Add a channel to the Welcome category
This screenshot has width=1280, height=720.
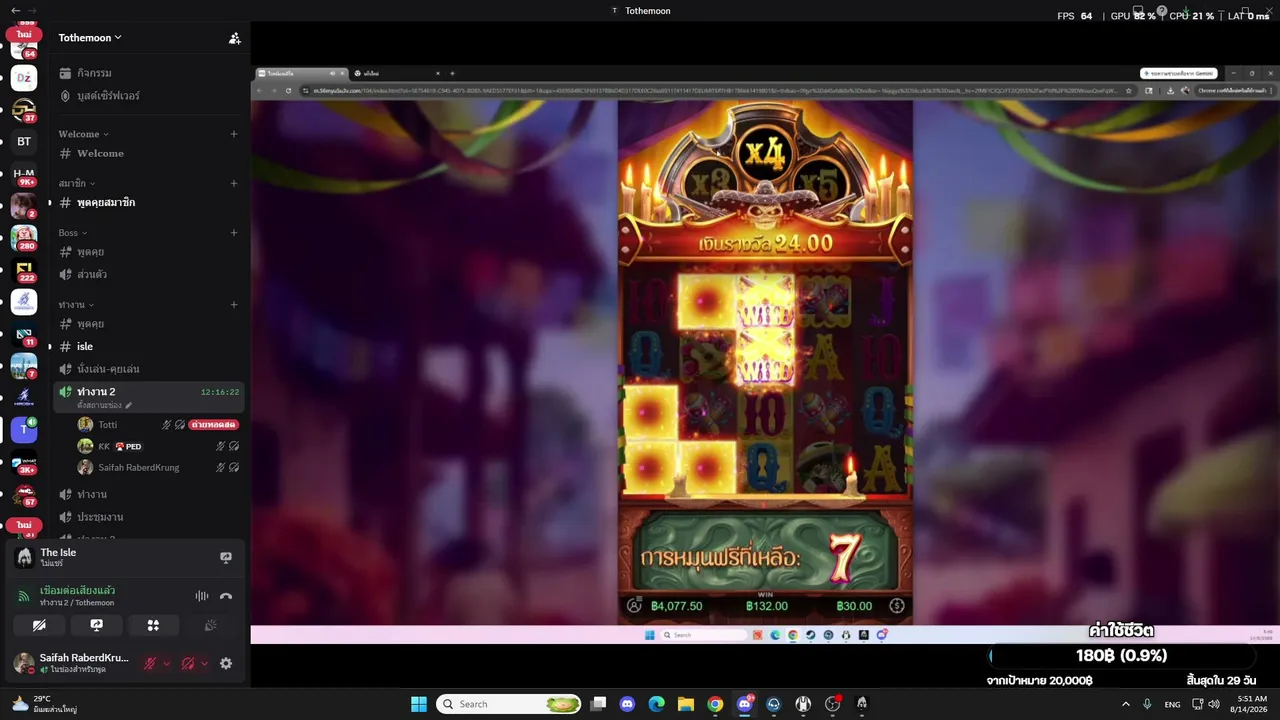pos(234,134)
